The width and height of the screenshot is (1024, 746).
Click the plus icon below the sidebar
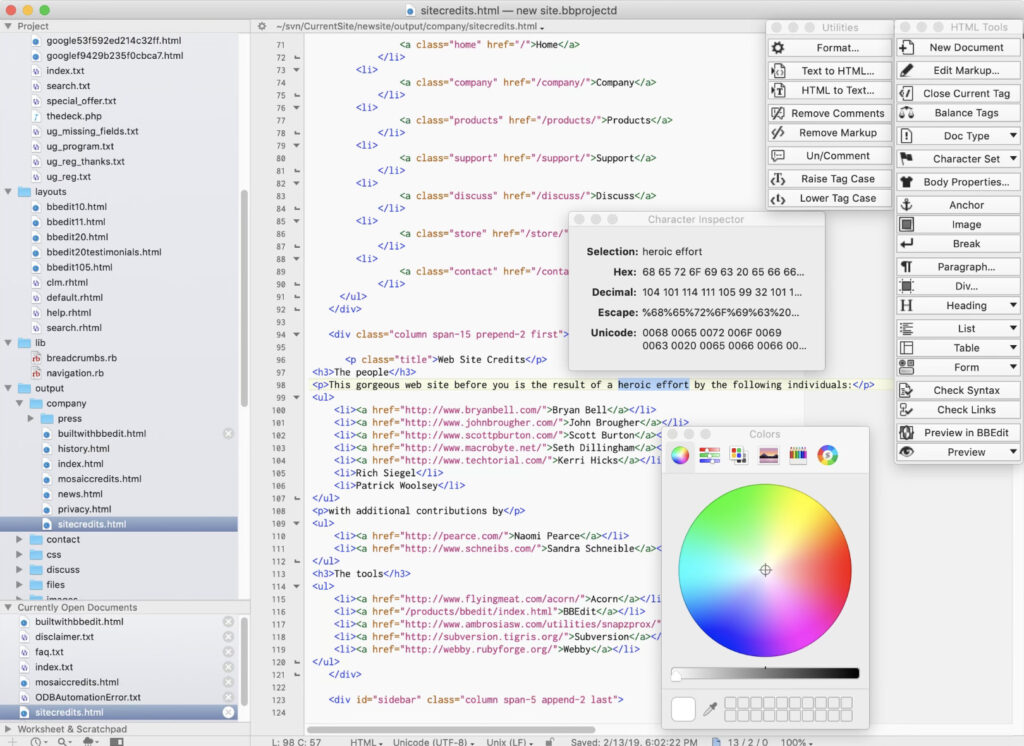click(x=10, y=741)
